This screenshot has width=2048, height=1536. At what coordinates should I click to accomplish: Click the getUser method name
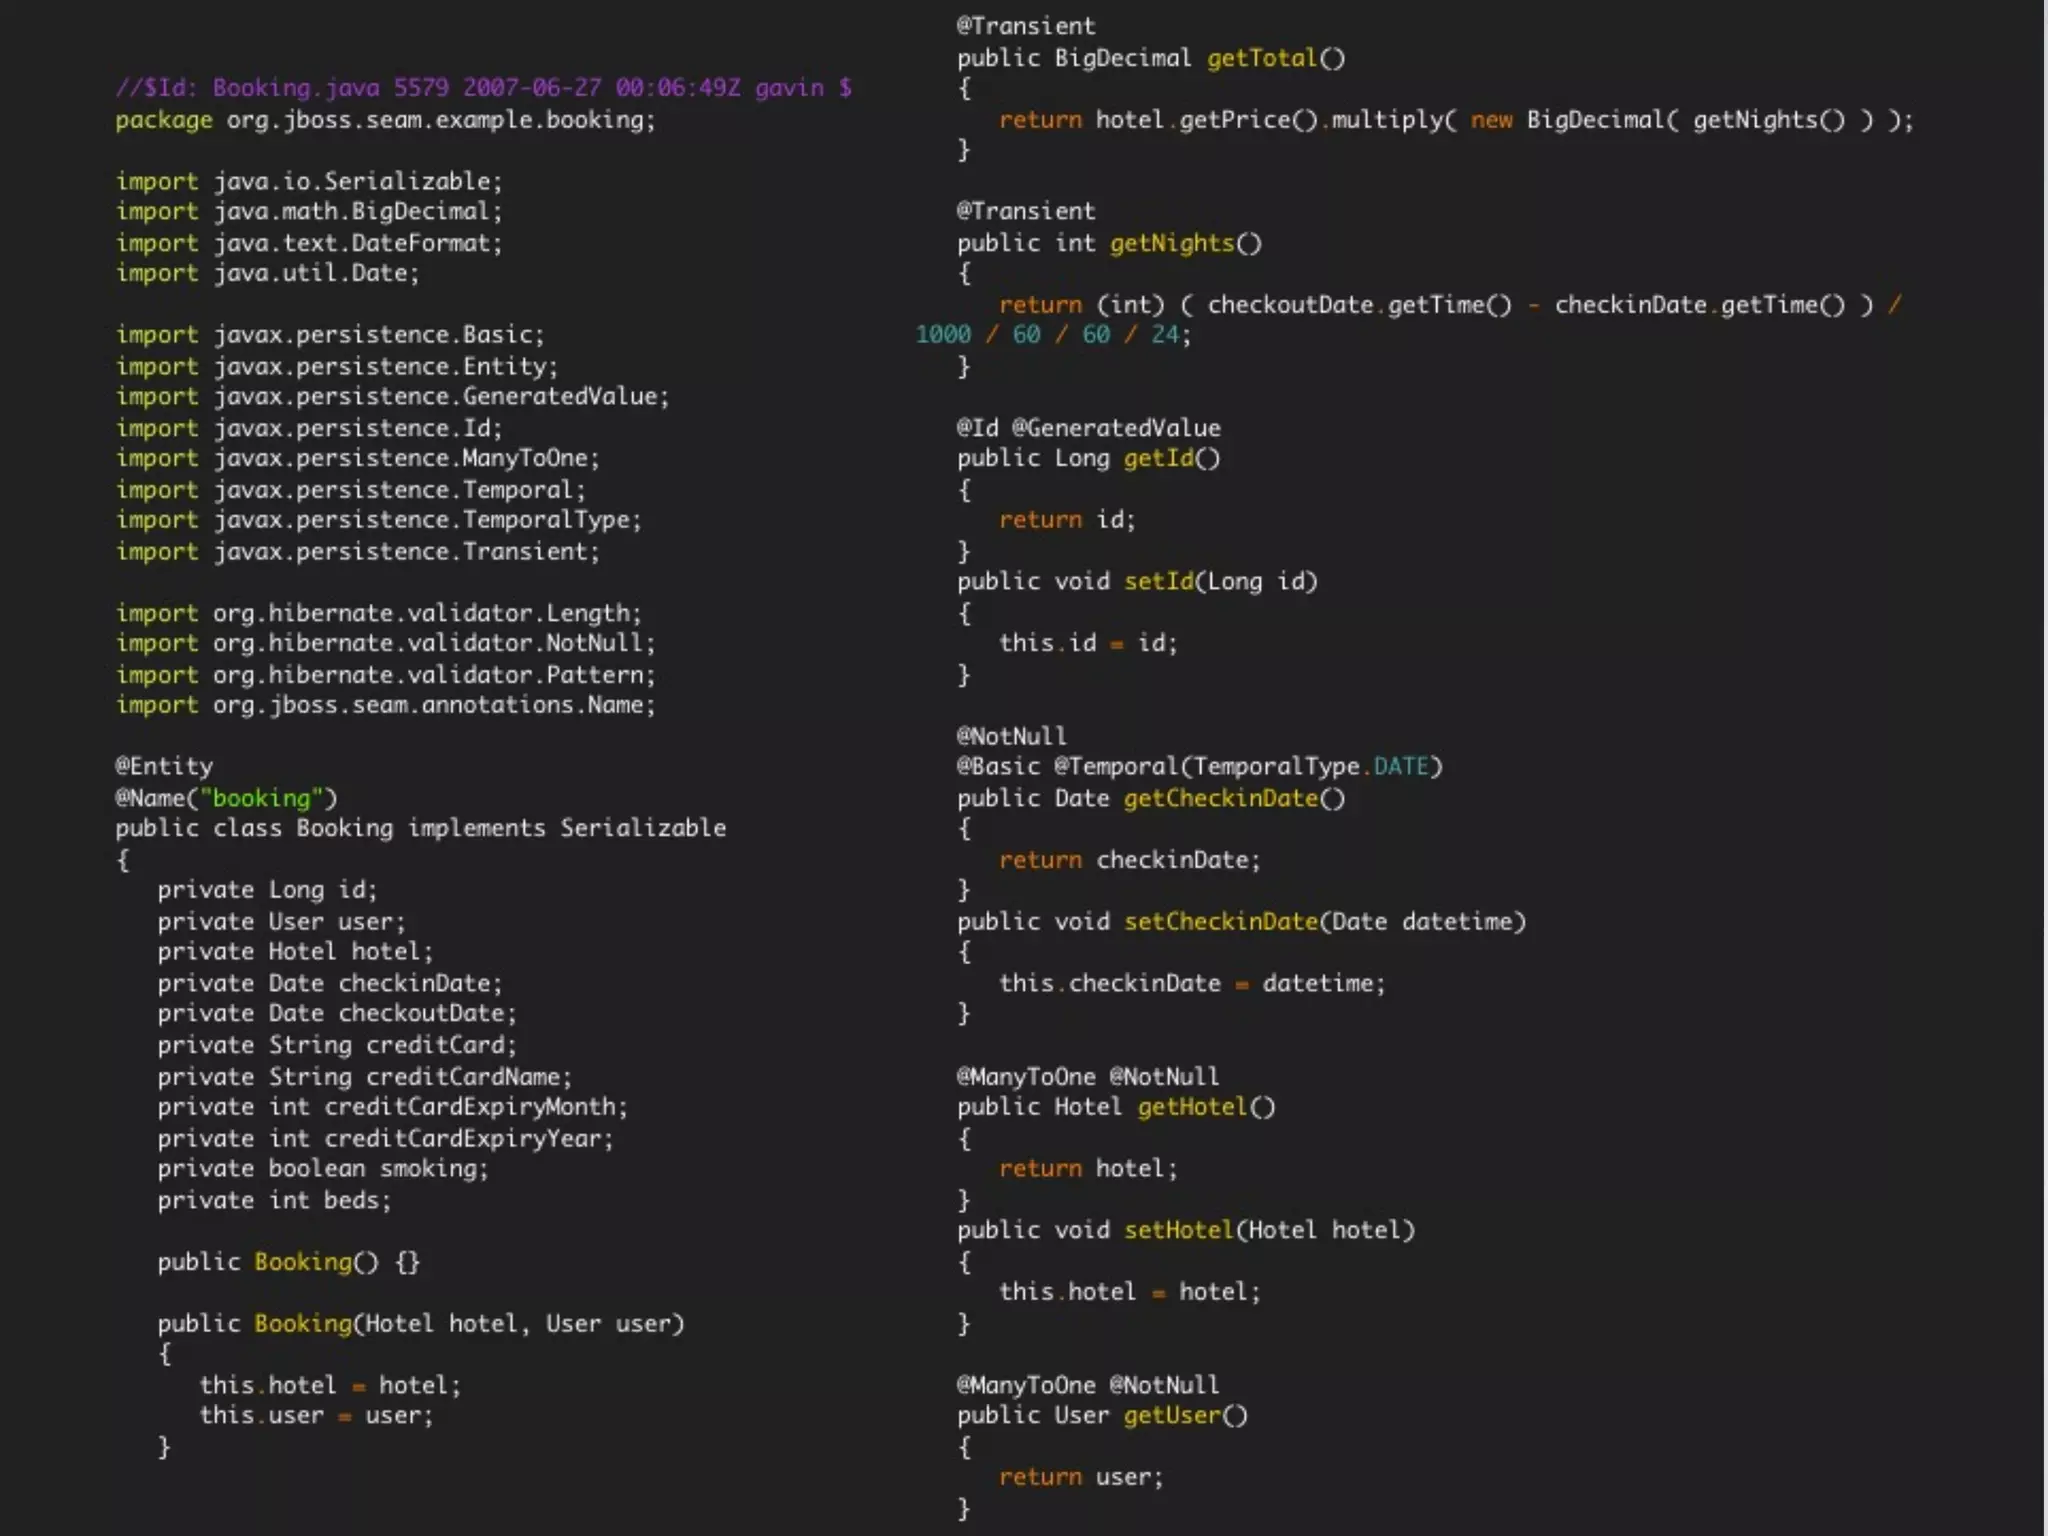(x=1172, y=1415)
